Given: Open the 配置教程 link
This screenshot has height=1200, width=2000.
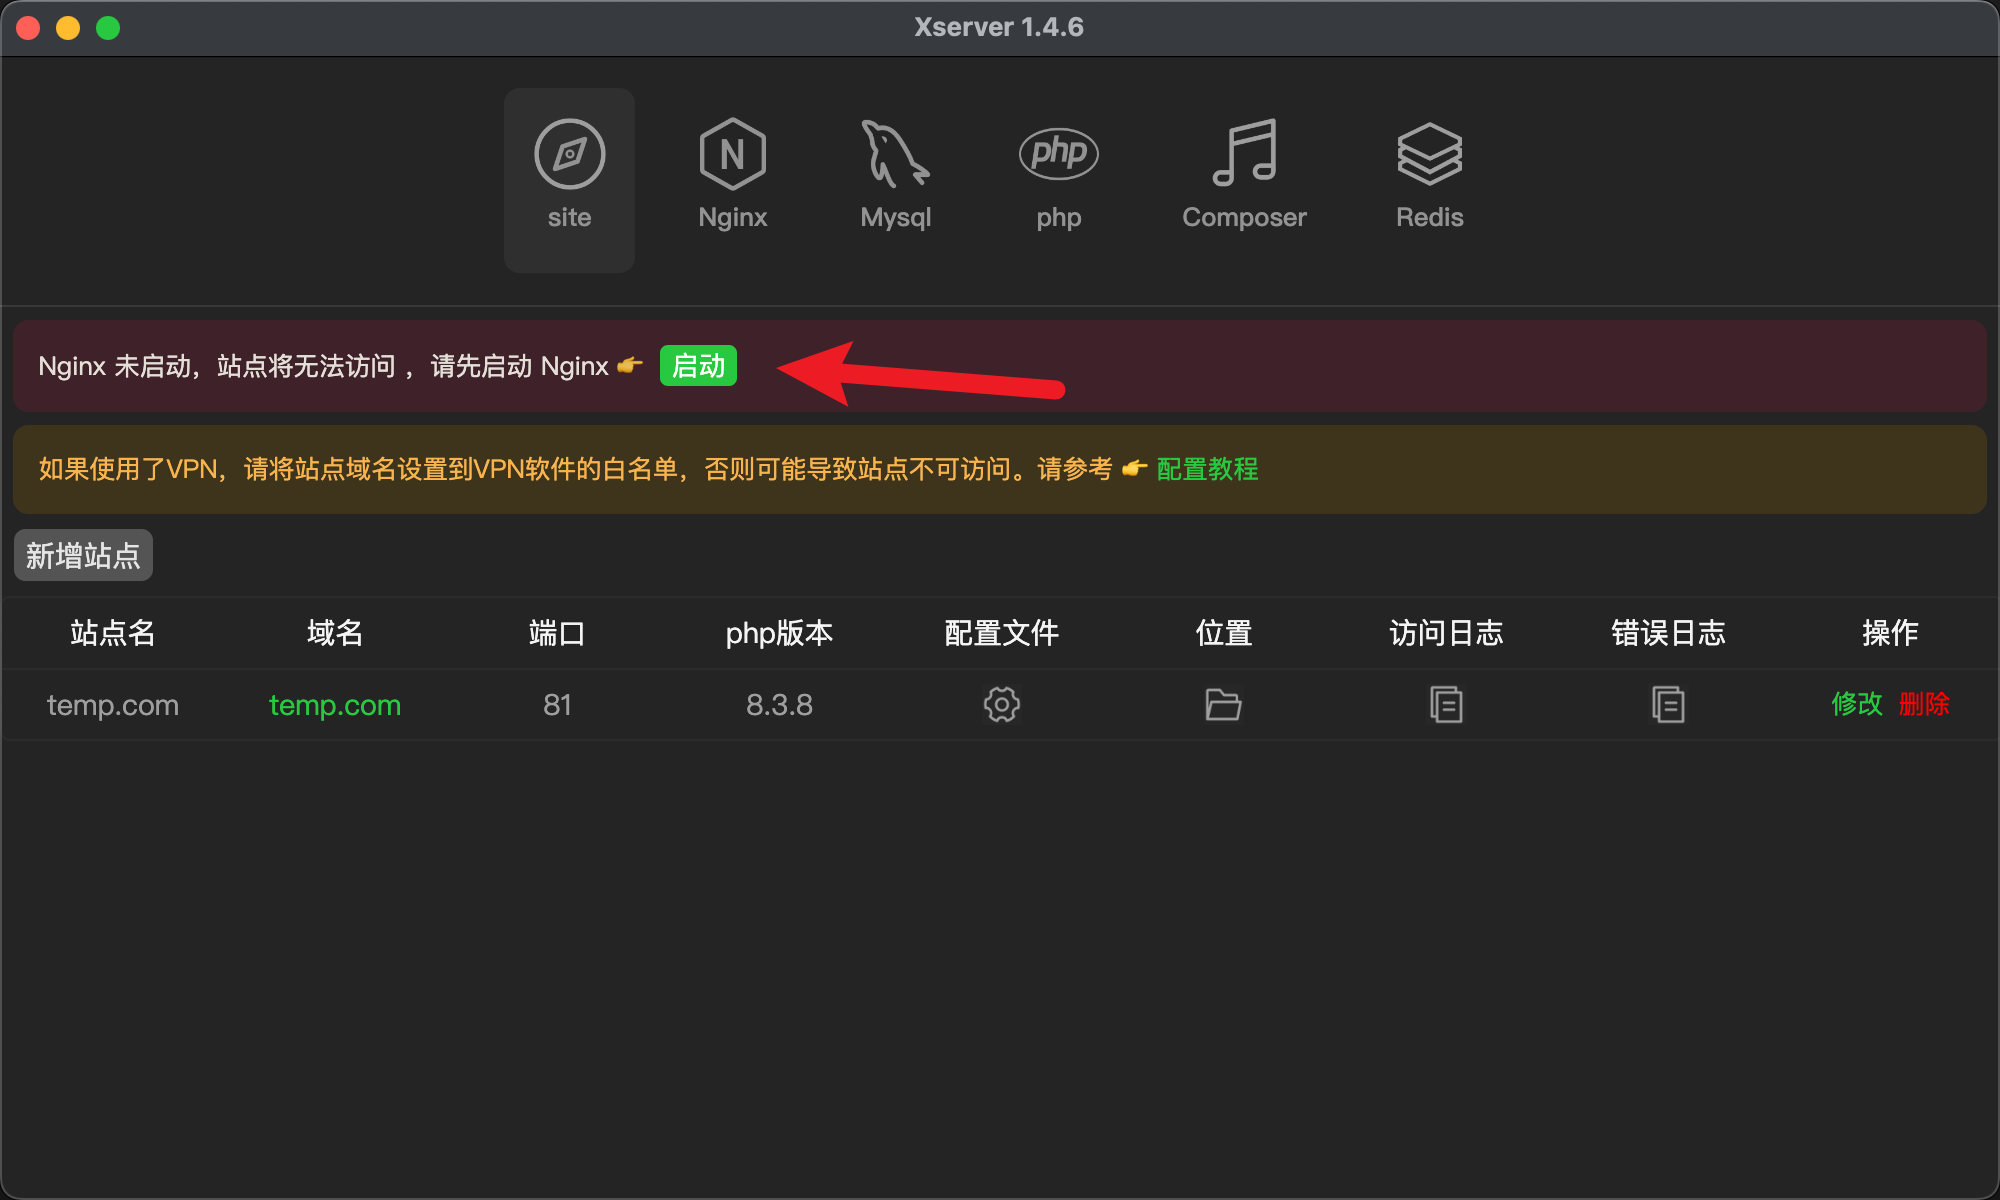Looking at the screenshot, I should pyautogui.click(x=1207, y=469).
